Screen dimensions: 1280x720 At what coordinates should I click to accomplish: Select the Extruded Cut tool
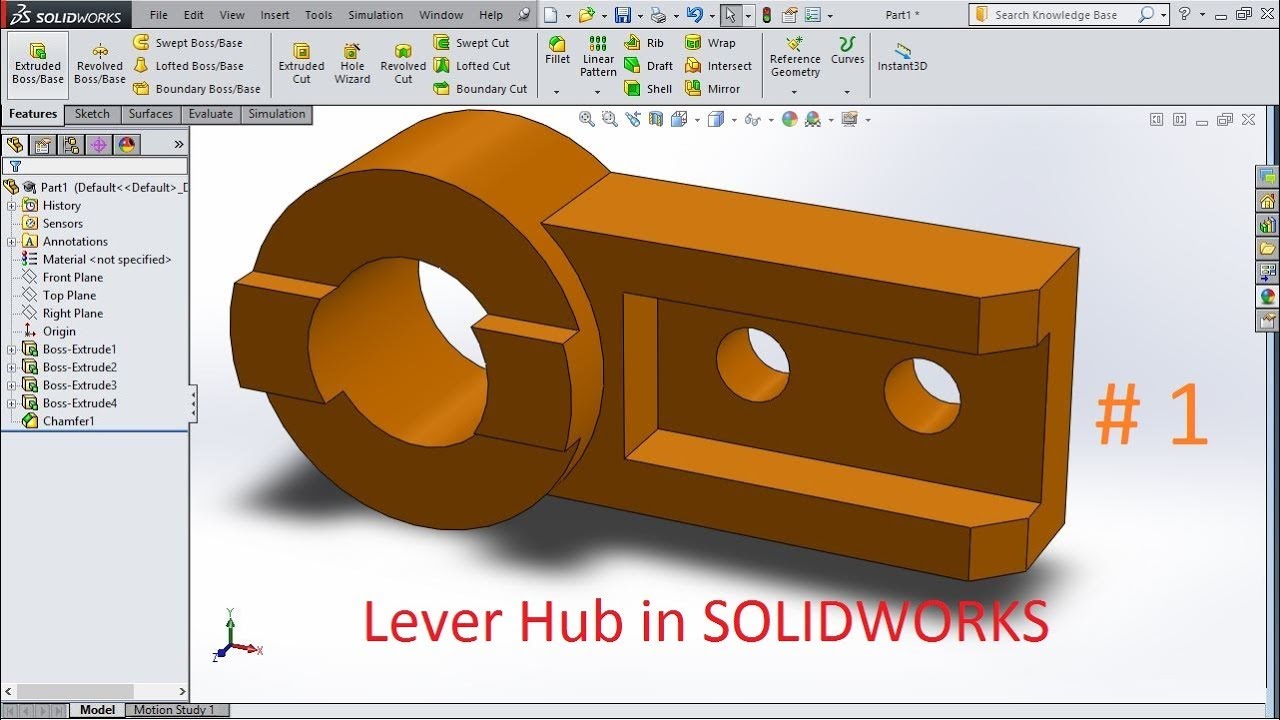(x=301, y=64)
